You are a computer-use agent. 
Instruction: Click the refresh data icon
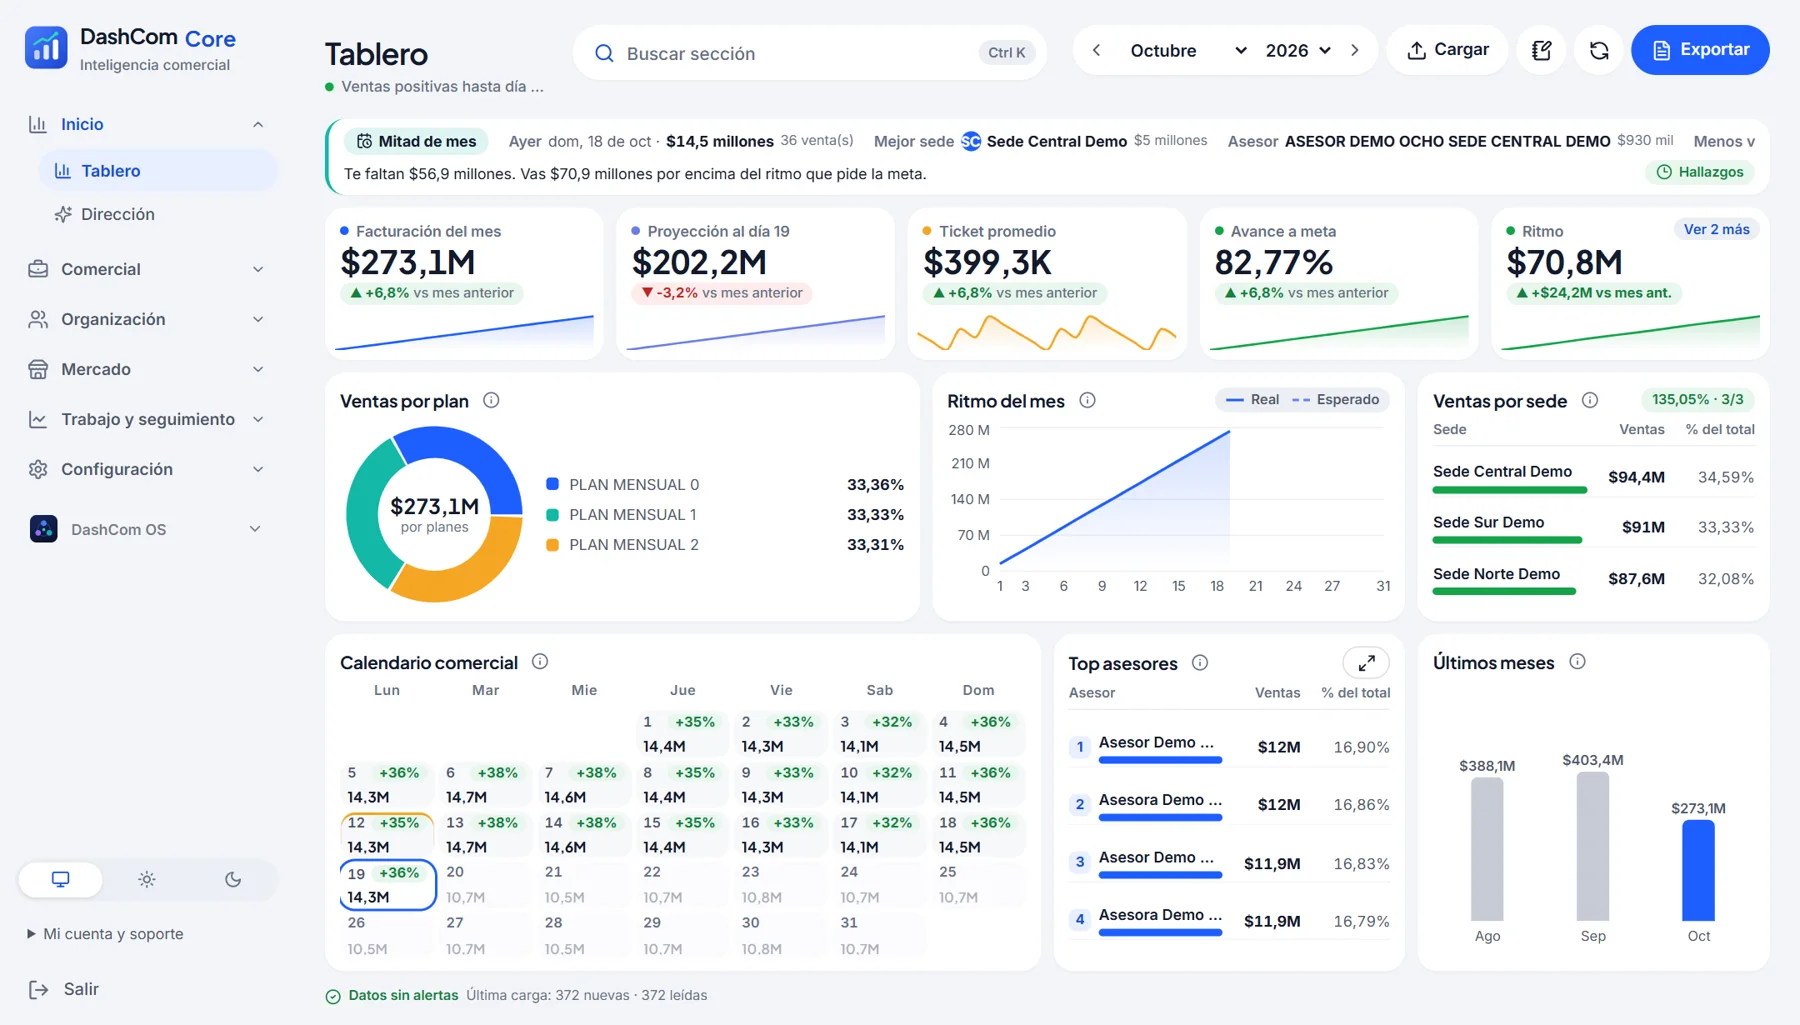[1599, 50]
